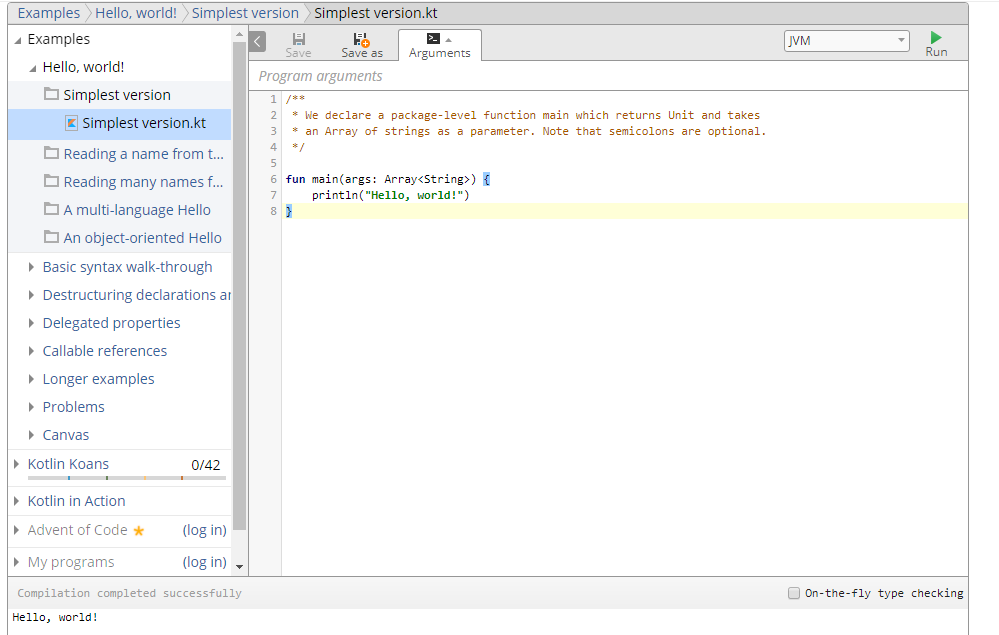Screen dimensions: 999x635
Task: Select Simplest version.kt in the tree
Action: (120, 124)
